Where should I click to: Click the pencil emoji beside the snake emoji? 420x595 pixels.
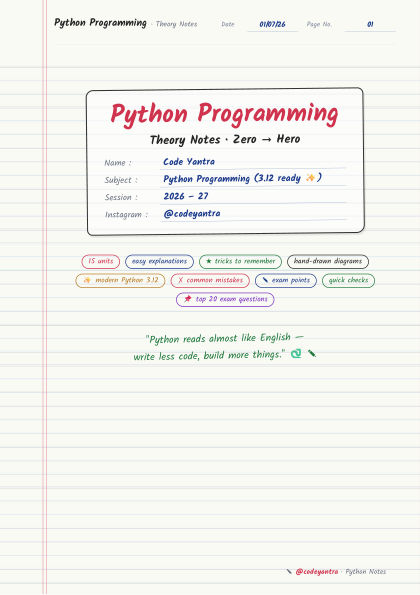[312, 353]
